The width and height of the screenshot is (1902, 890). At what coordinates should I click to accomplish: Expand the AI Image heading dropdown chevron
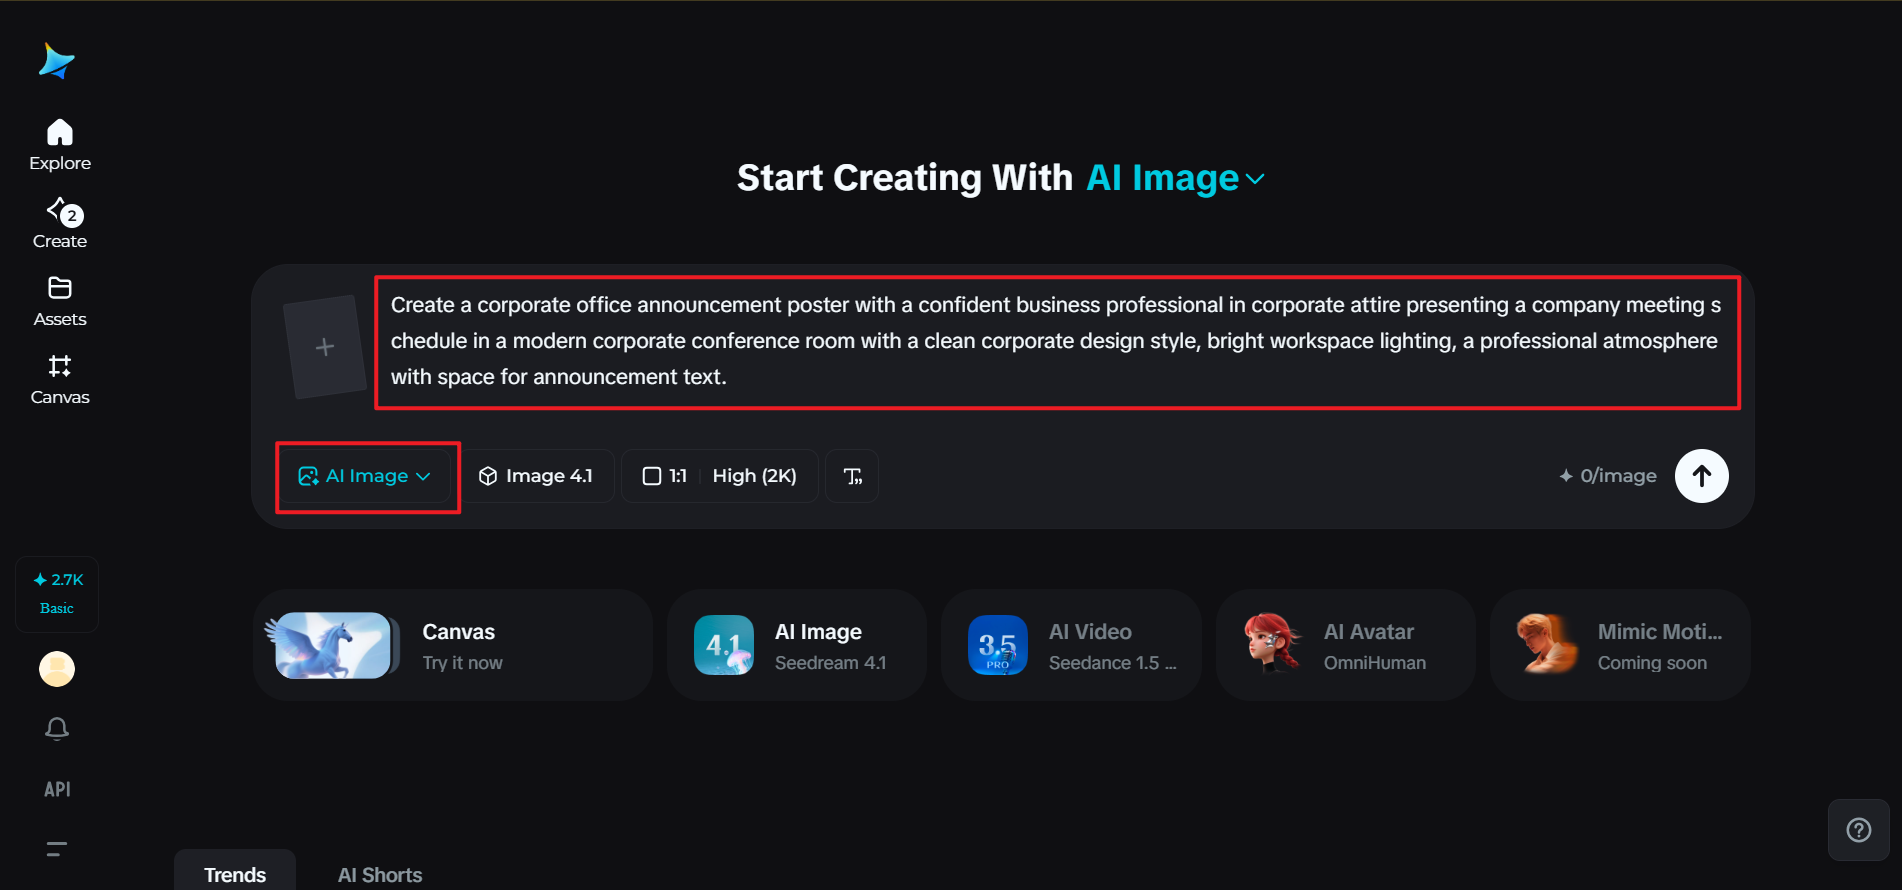[x=1255, y=179]
